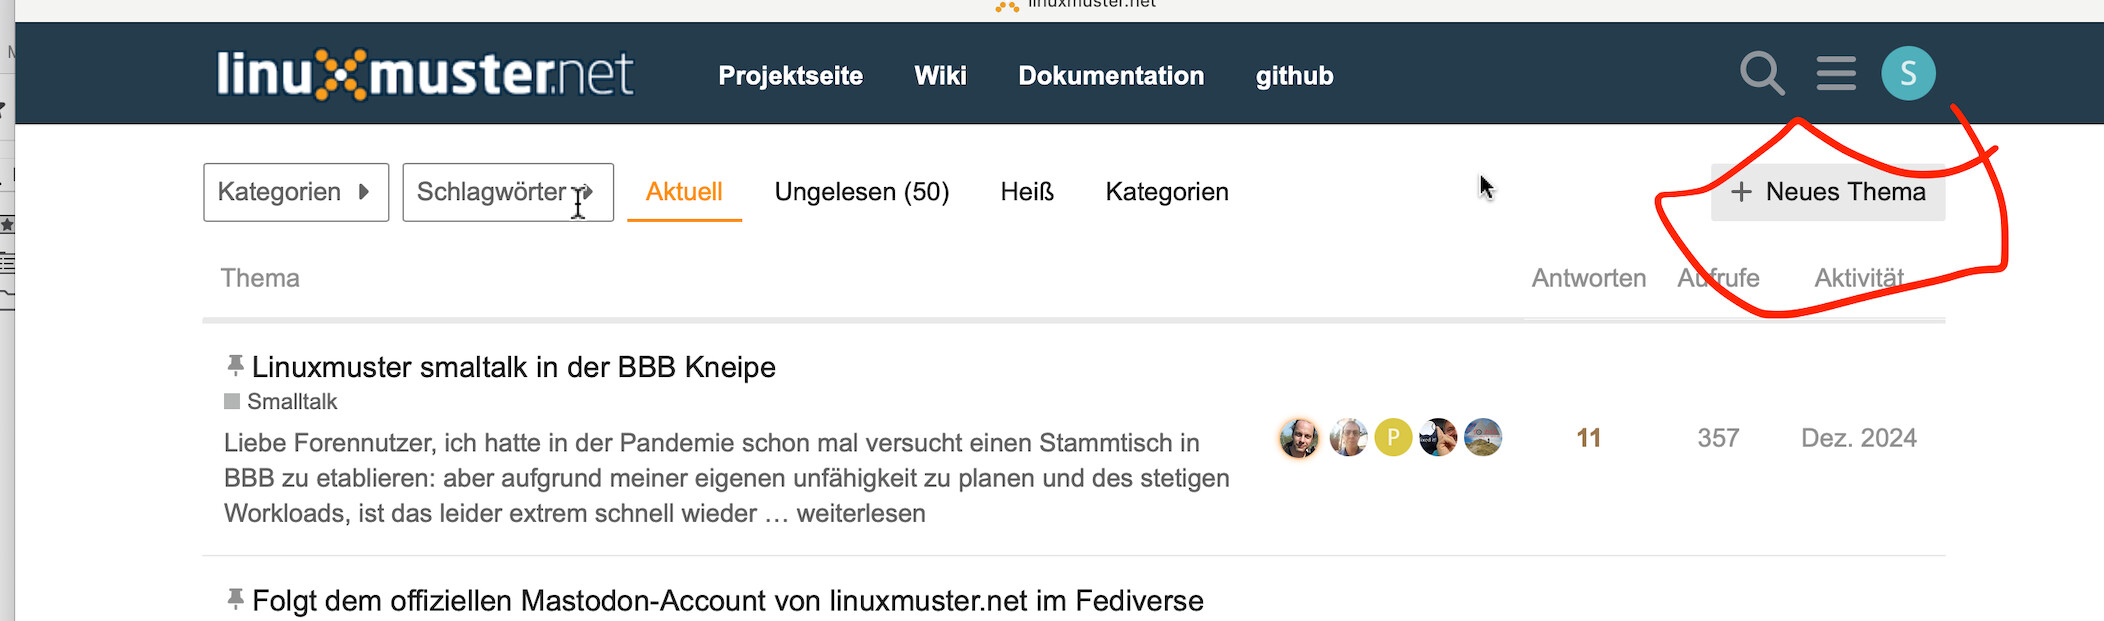Open the hamburger menu icon
This screenshot has height=621, width=2104.
click(1836, 73)
